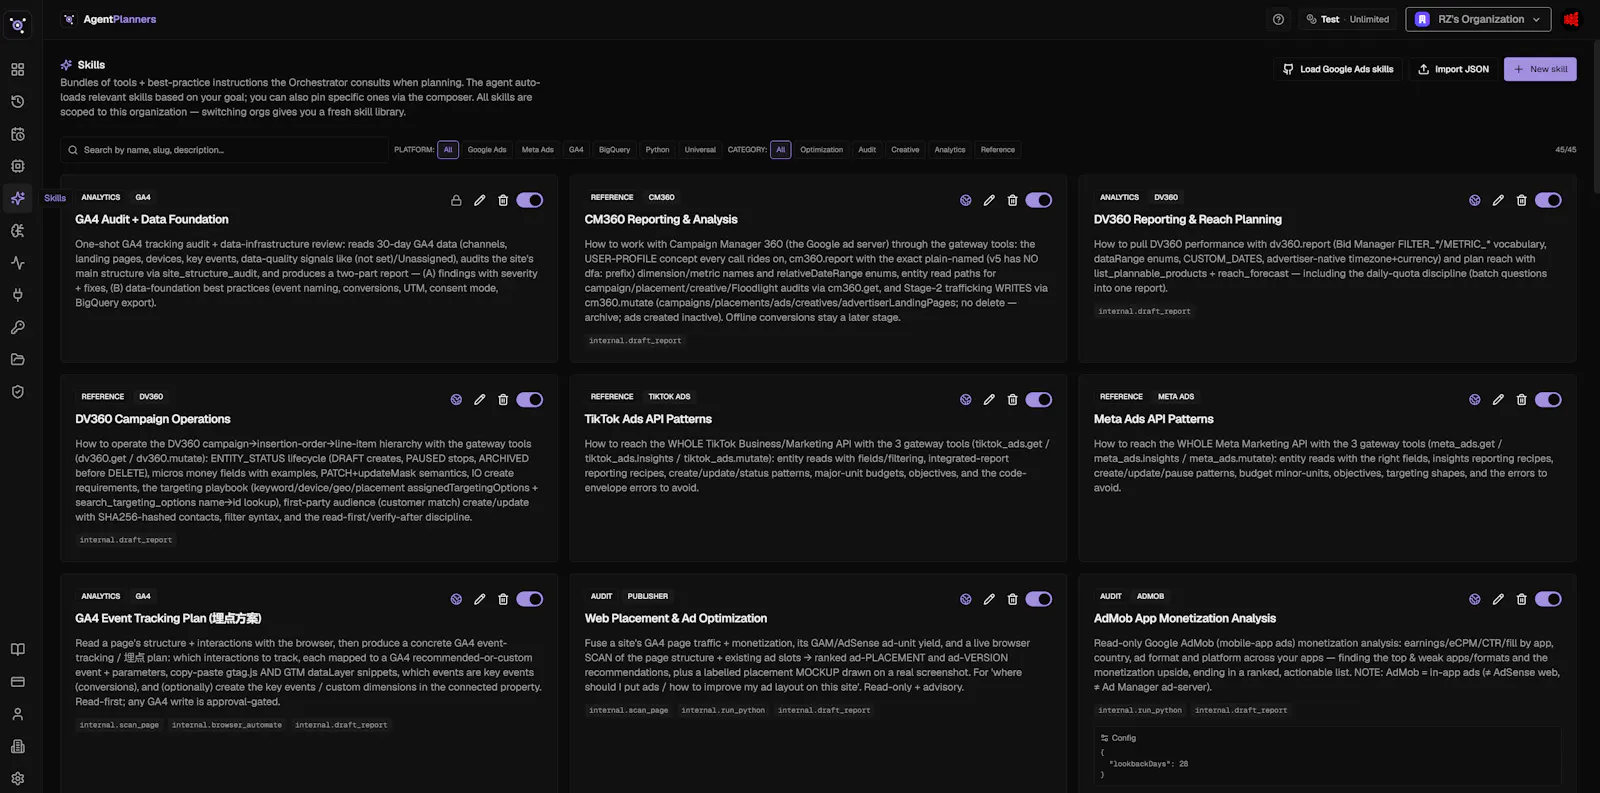
Task: Open the dashboard grid icon in the sidebar
Action: coord(18,70)
